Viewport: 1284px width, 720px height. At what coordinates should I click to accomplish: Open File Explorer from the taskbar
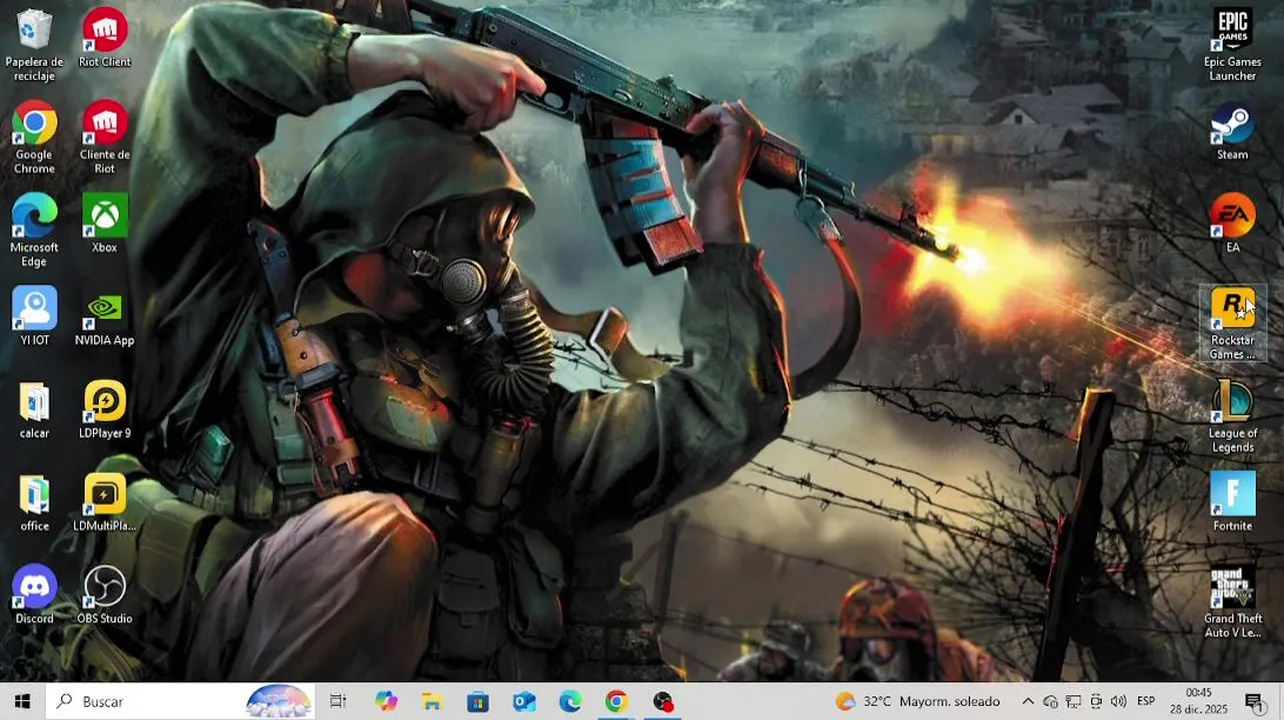[431, 701]
